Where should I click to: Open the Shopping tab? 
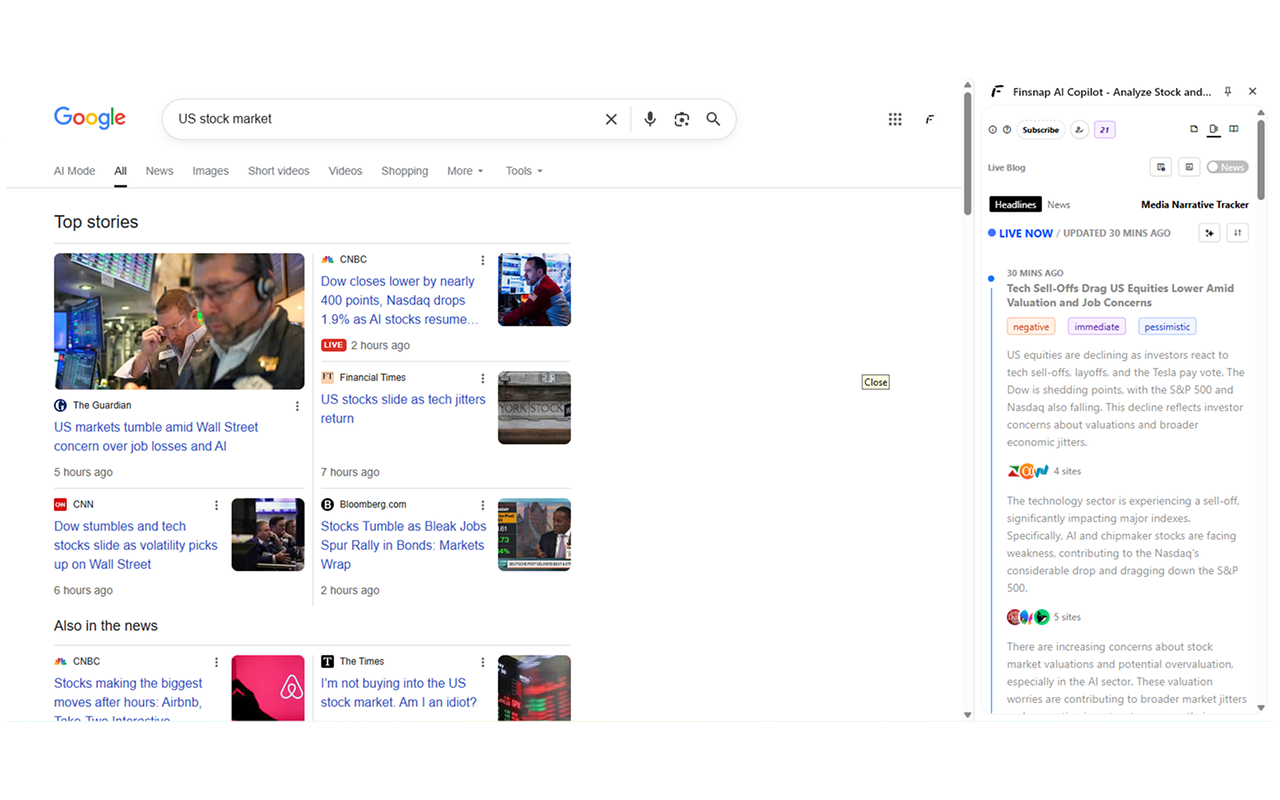404,171
